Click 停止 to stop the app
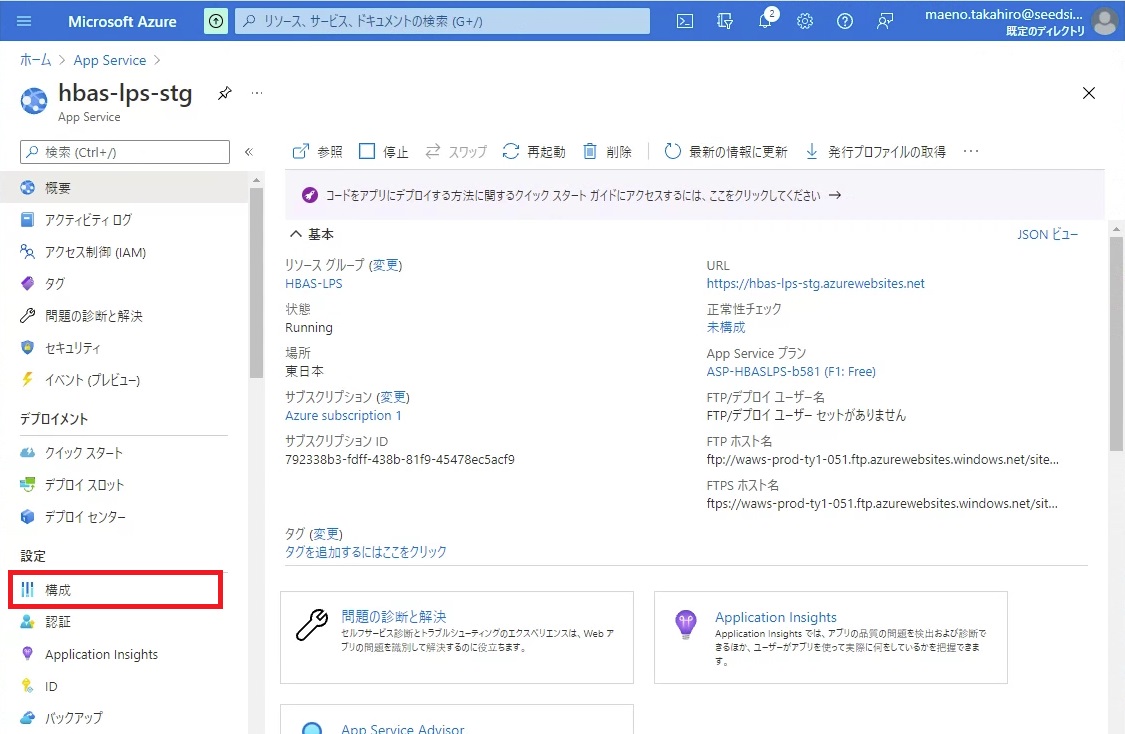This screenshot has width=1125, height=734. [x=384, y=152]
